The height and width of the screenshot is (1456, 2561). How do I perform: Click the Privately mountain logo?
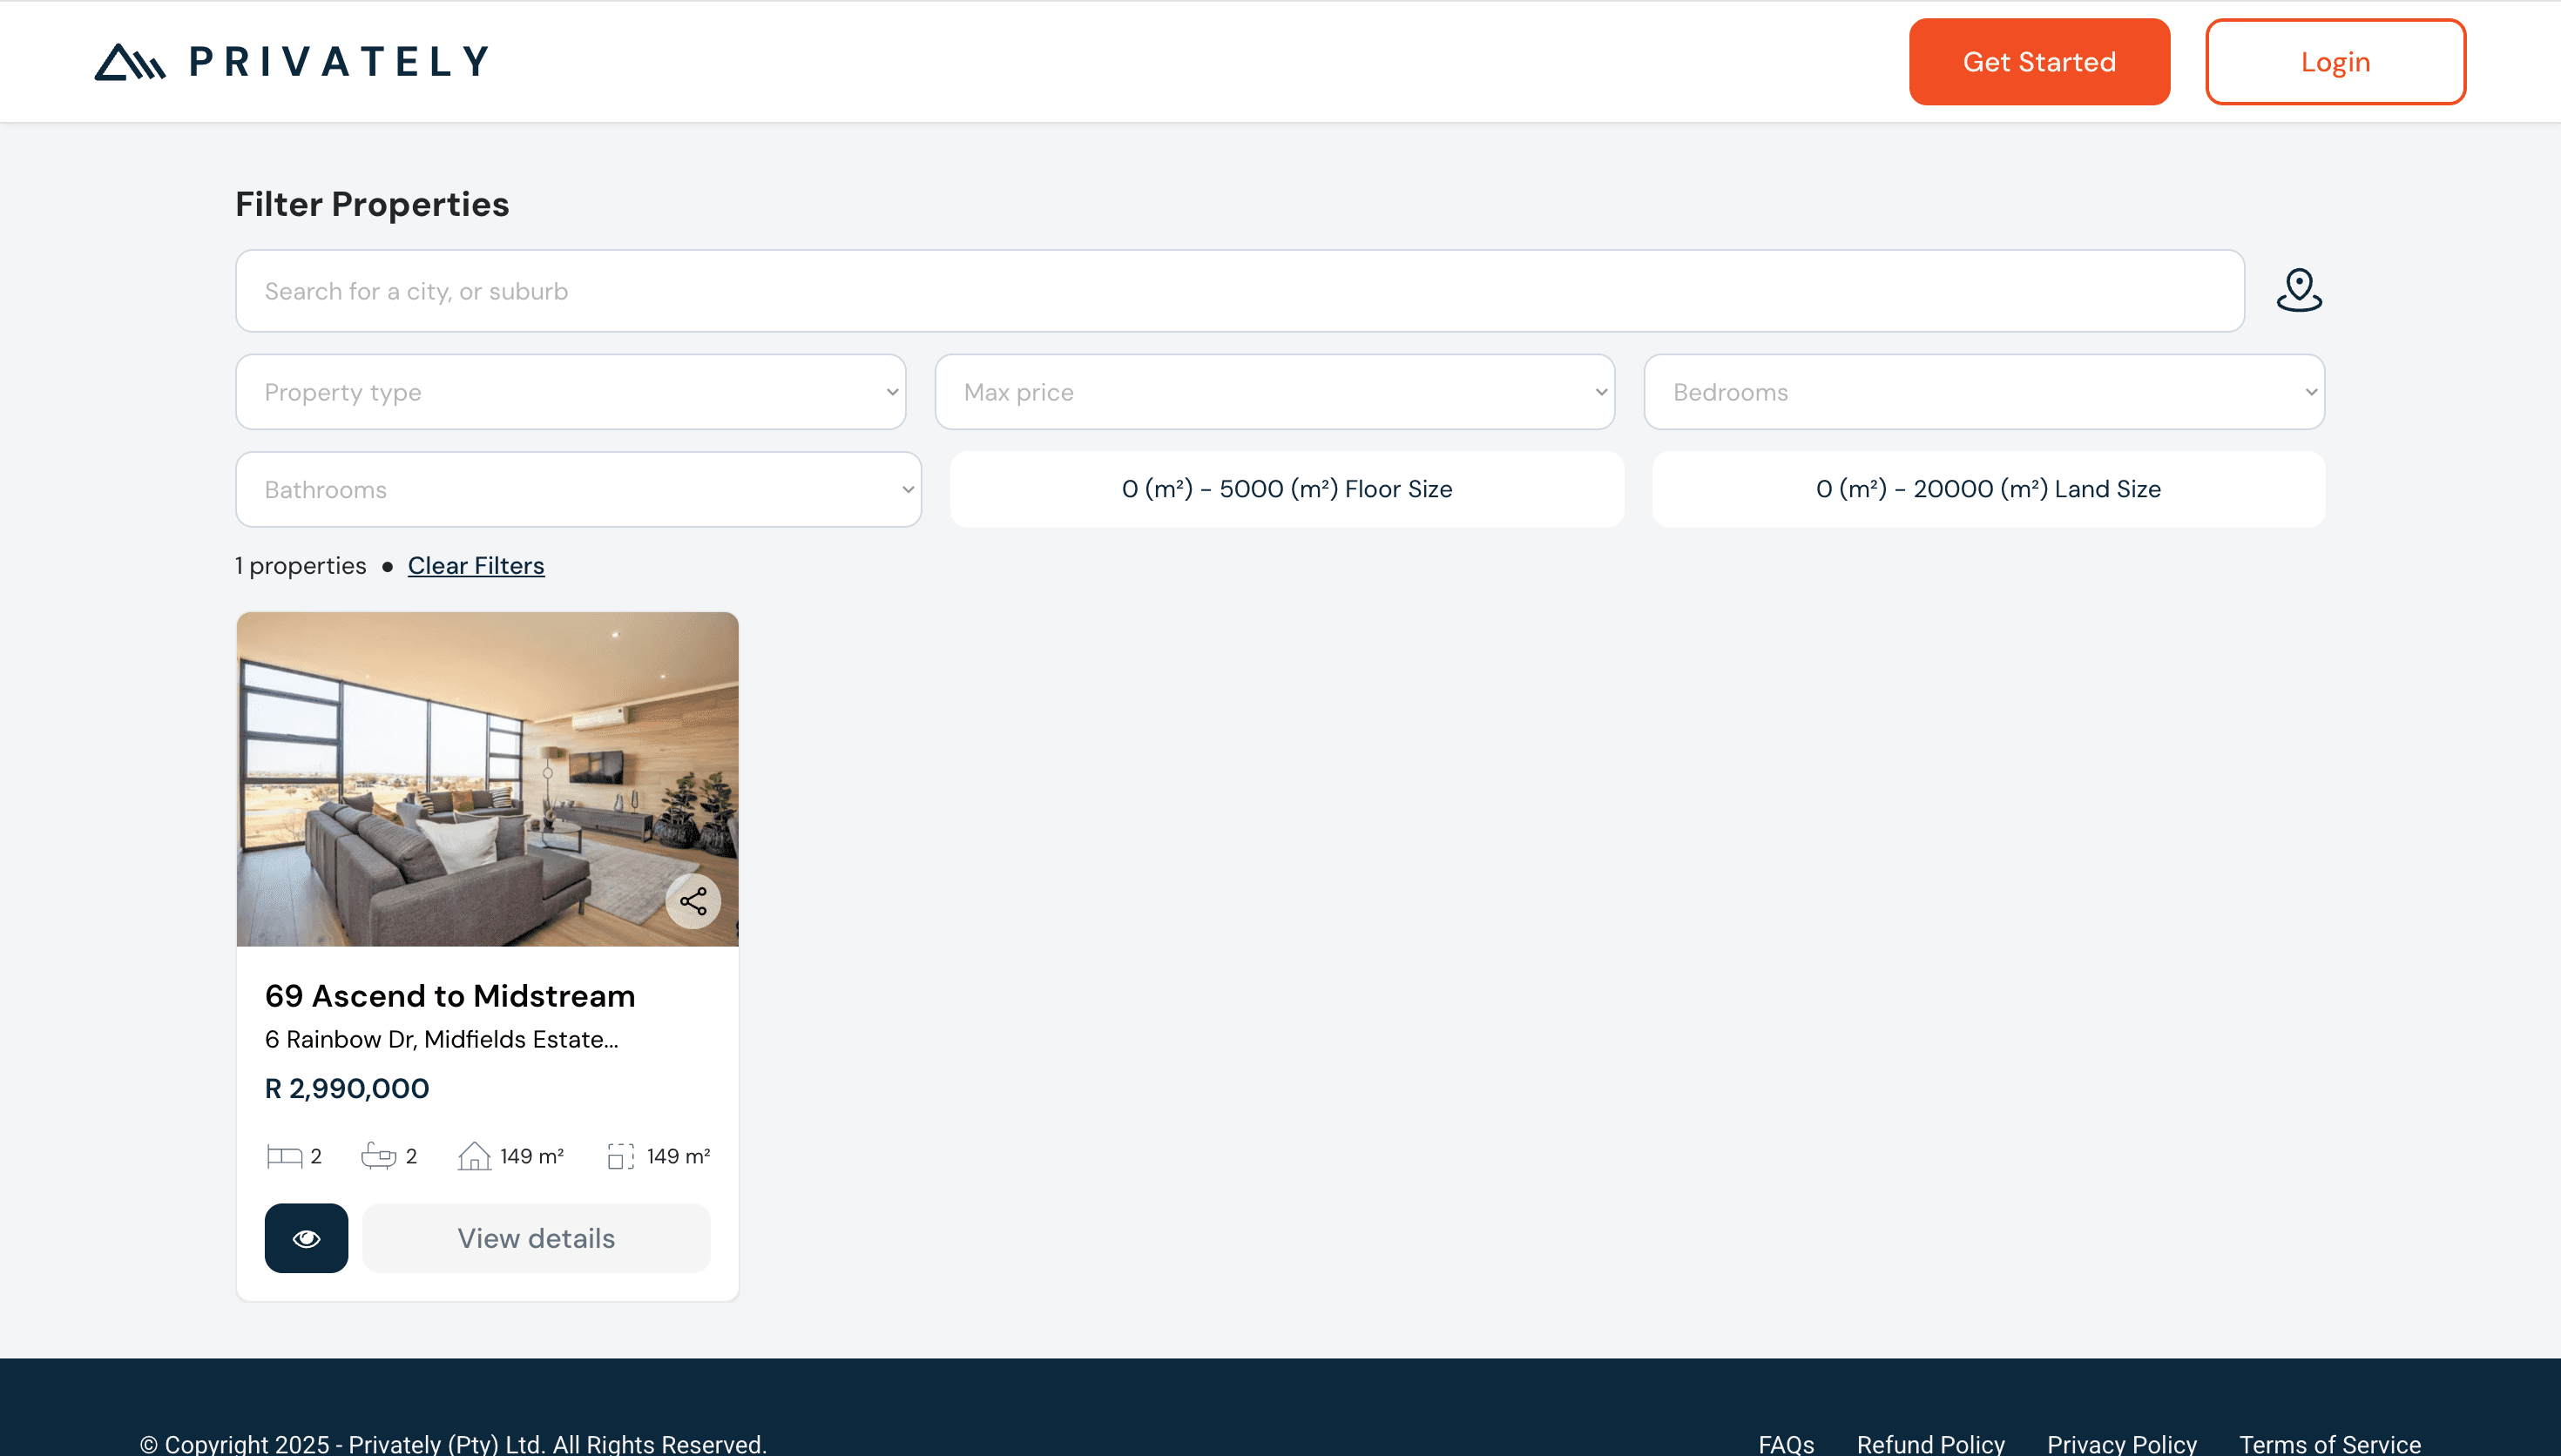(x=129, y=62)
